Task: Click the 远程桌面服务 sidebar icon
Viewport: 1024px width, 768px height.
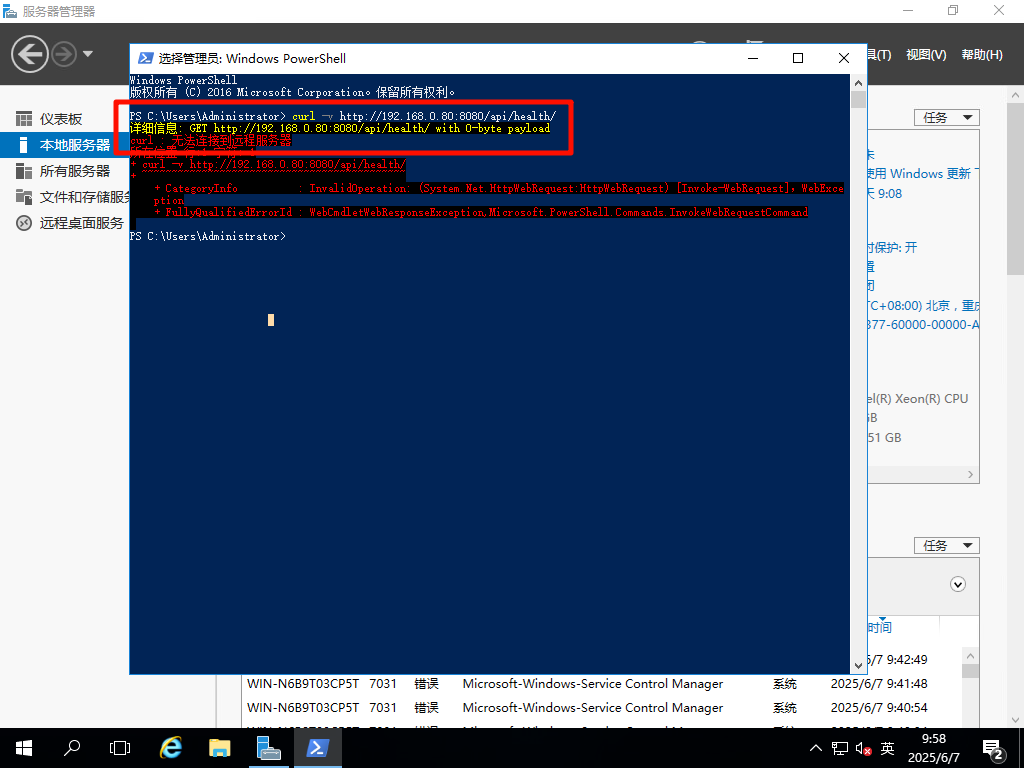Action: point(24,223)
